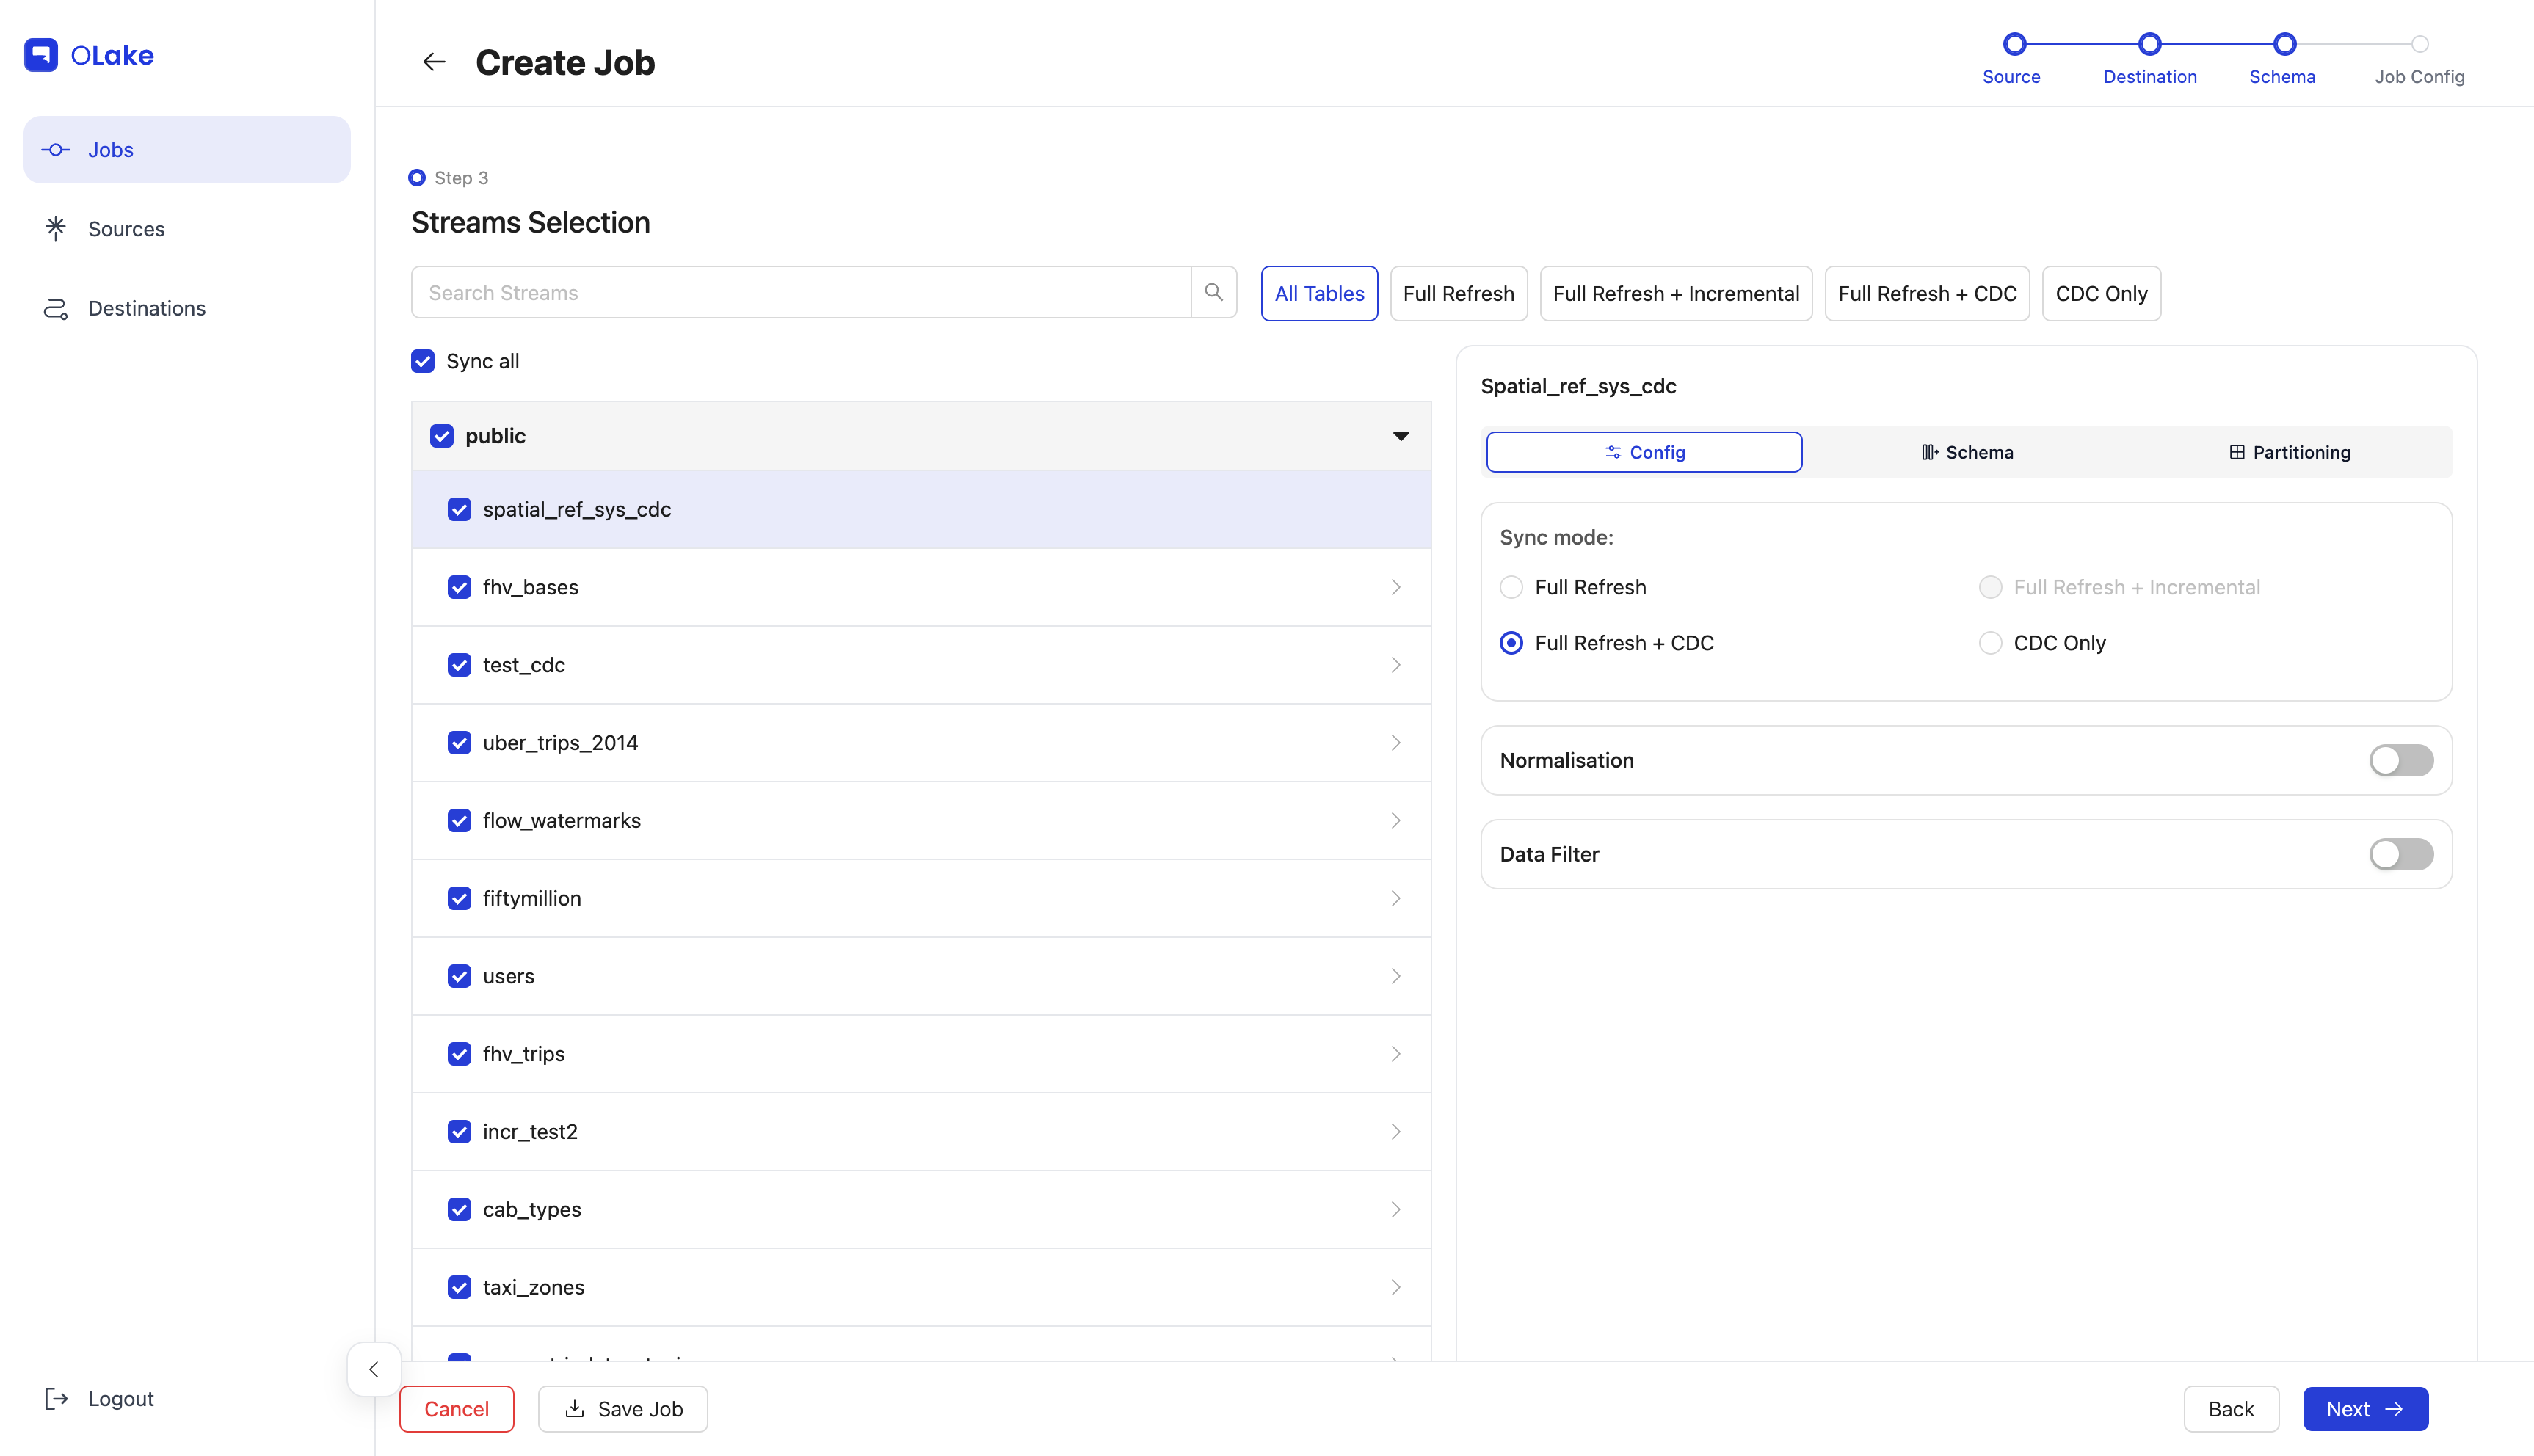This screenshot has height=1456, width=2534.
Task: Uncheck test_cdc stream checkbox
Action: pos(459,665)
